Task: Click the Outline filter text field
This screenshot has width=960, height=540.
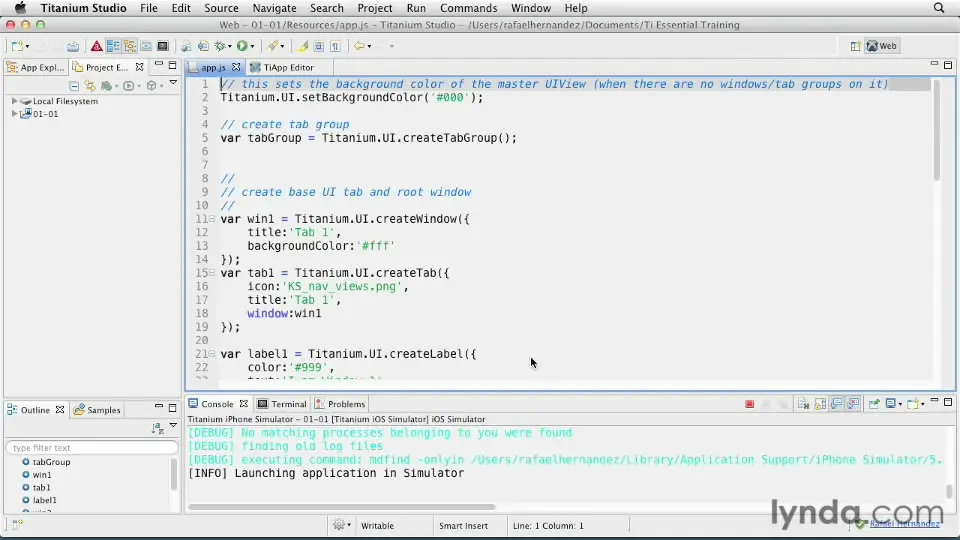Action: (92, 448)
